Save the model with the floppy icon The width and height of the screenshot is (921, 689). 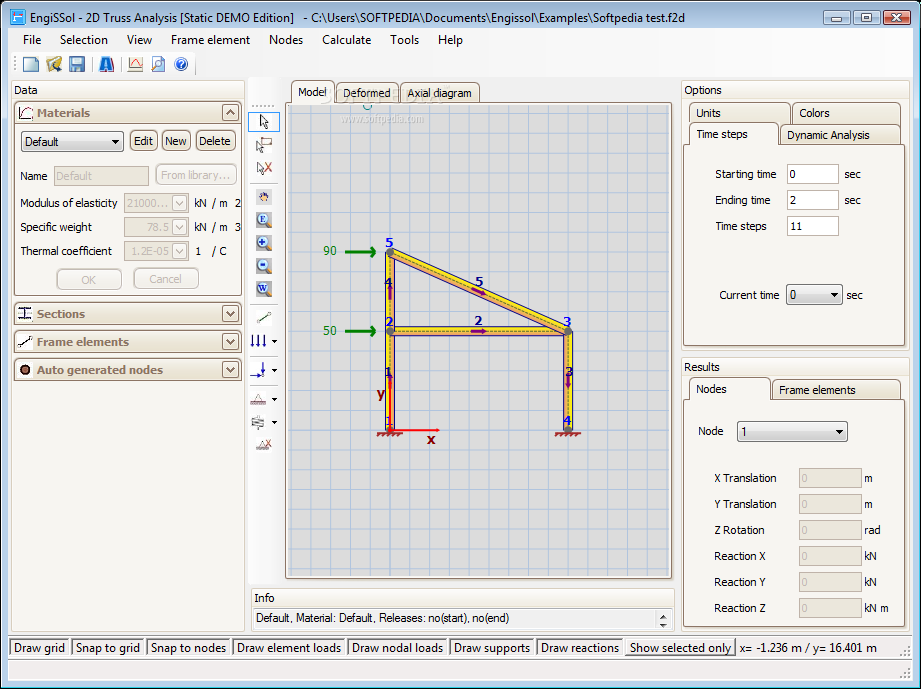(77, 64)
